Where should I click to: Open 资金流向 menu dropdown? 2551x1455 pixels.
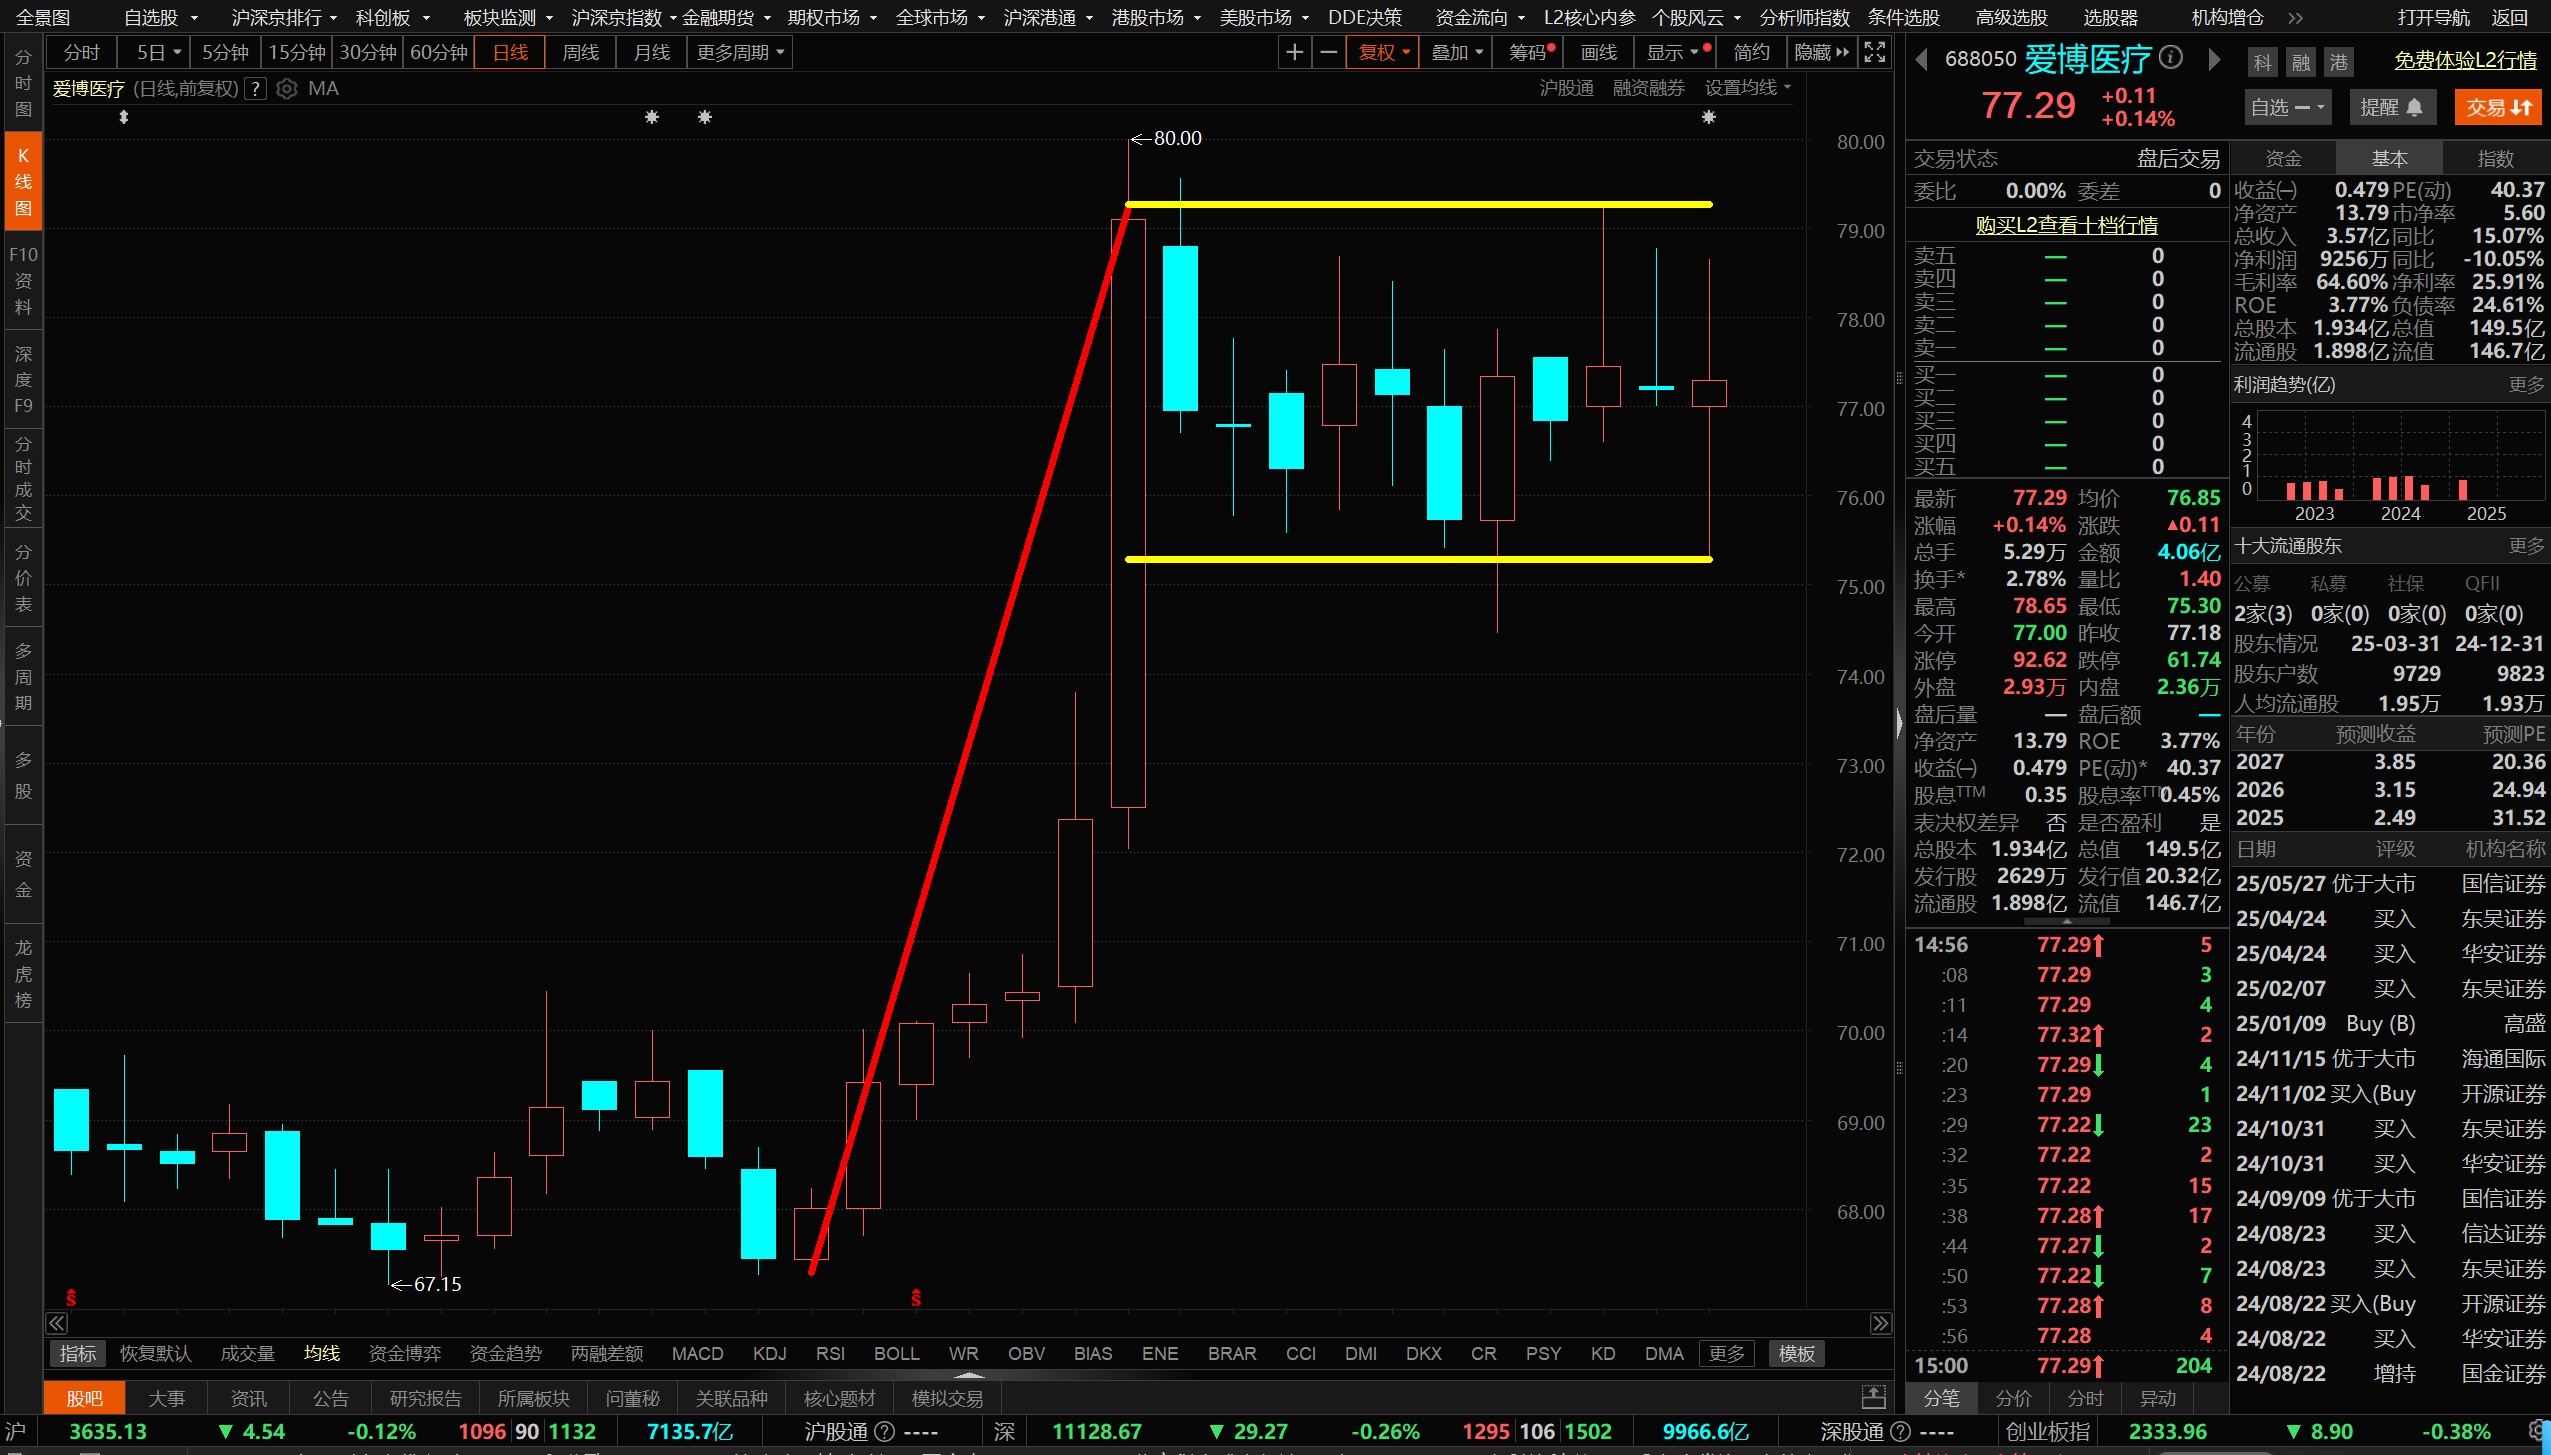(1480, 18)
